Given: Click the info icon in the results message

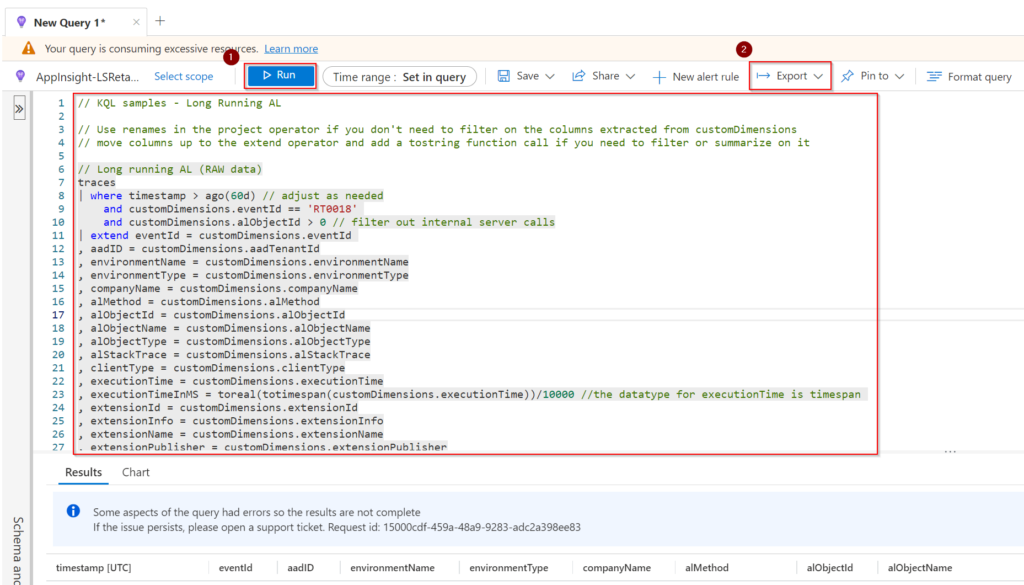Looking at the screenshot, I should coord(71,510).
